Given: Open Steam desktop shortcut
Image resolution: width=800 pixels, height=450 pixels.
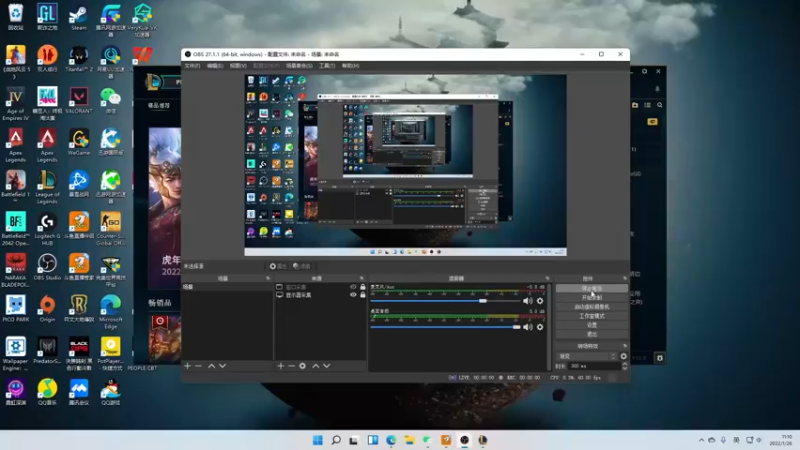Looking at the screenshot, I should coord(79,17).
